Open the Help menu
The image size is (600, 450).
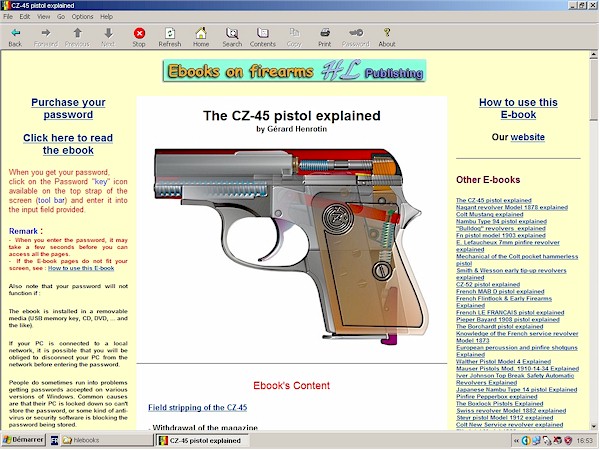tap(106, 16)
